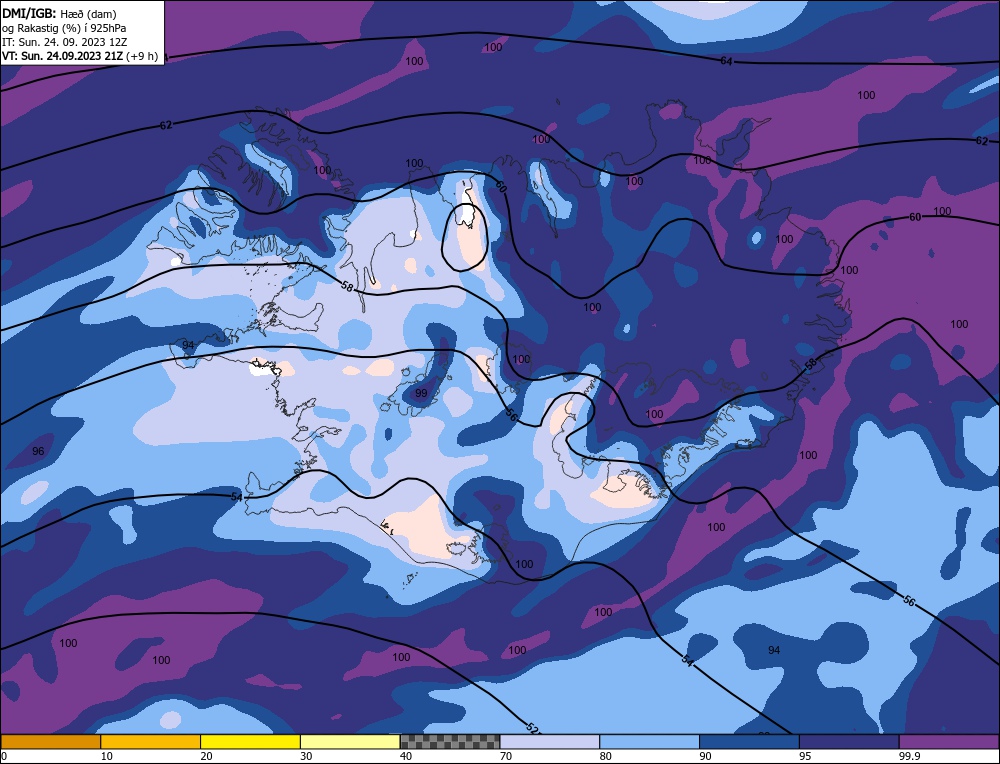This screenshot has height=764, width=1000.
Task: Select the bright yellow 20–30 legend swatch
Action: coord(250,742)
